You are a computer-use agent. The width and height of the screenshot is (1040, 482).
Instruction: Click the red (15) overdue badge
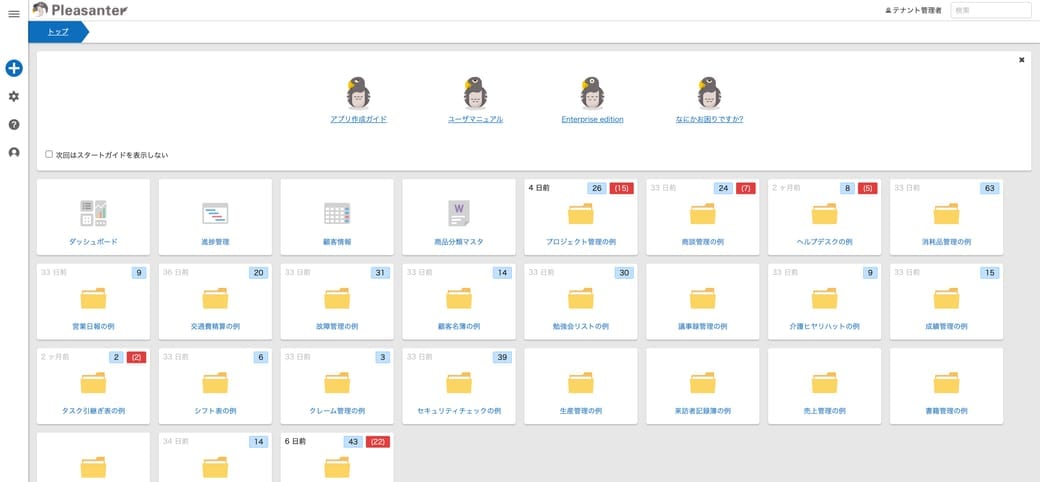pyautogui.click(x=621, y=188)
